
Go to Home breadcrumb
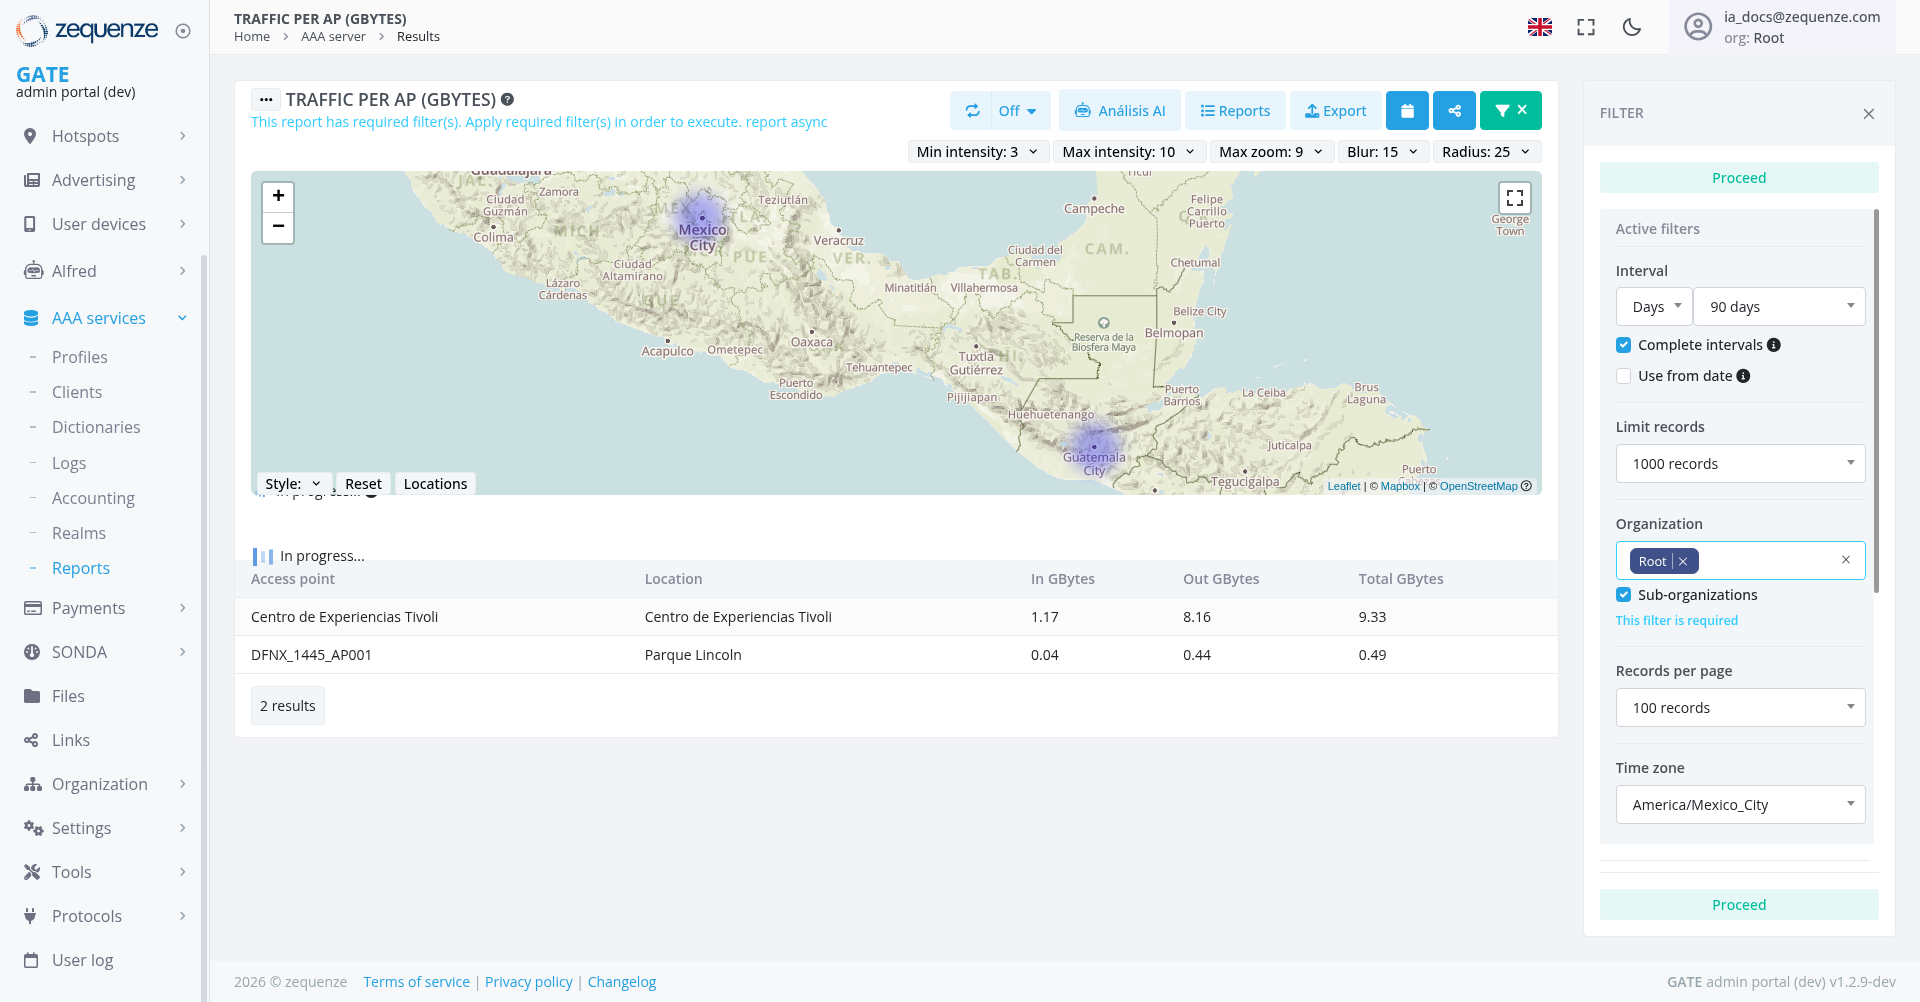click(x=252, y=37)
